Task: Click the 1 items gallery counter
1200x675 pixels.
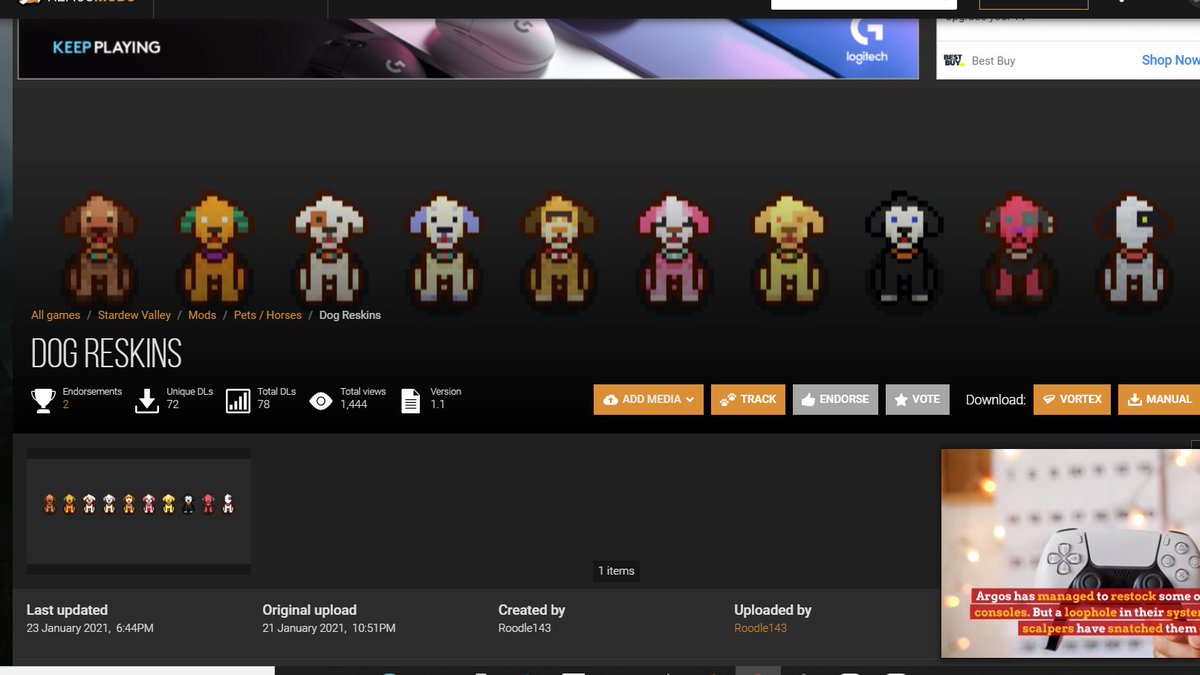Action: pyautogui.click(x=616, y=571)
